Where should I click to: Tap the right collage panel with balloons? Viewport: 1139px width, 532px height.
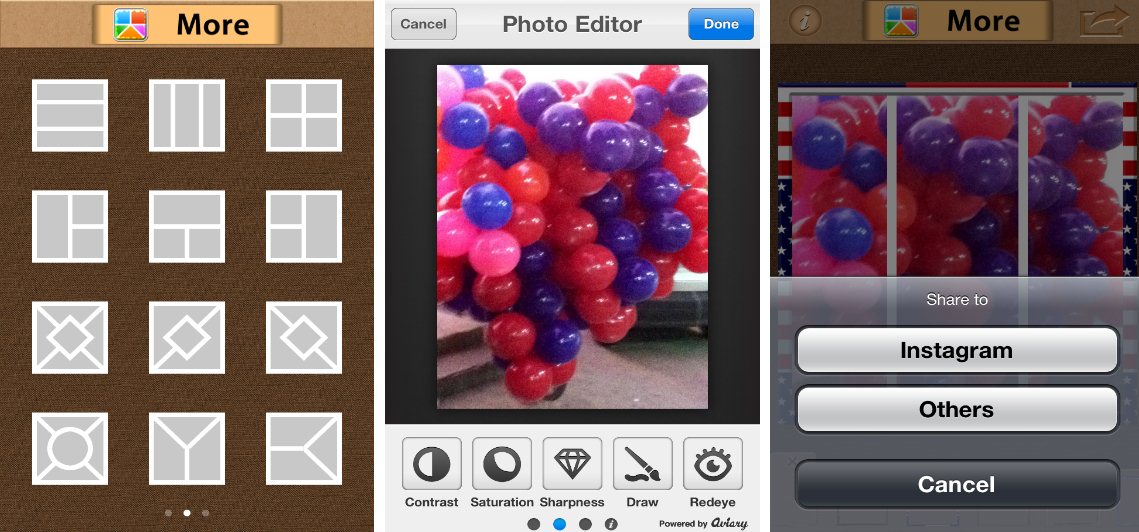click(1073, 187)
